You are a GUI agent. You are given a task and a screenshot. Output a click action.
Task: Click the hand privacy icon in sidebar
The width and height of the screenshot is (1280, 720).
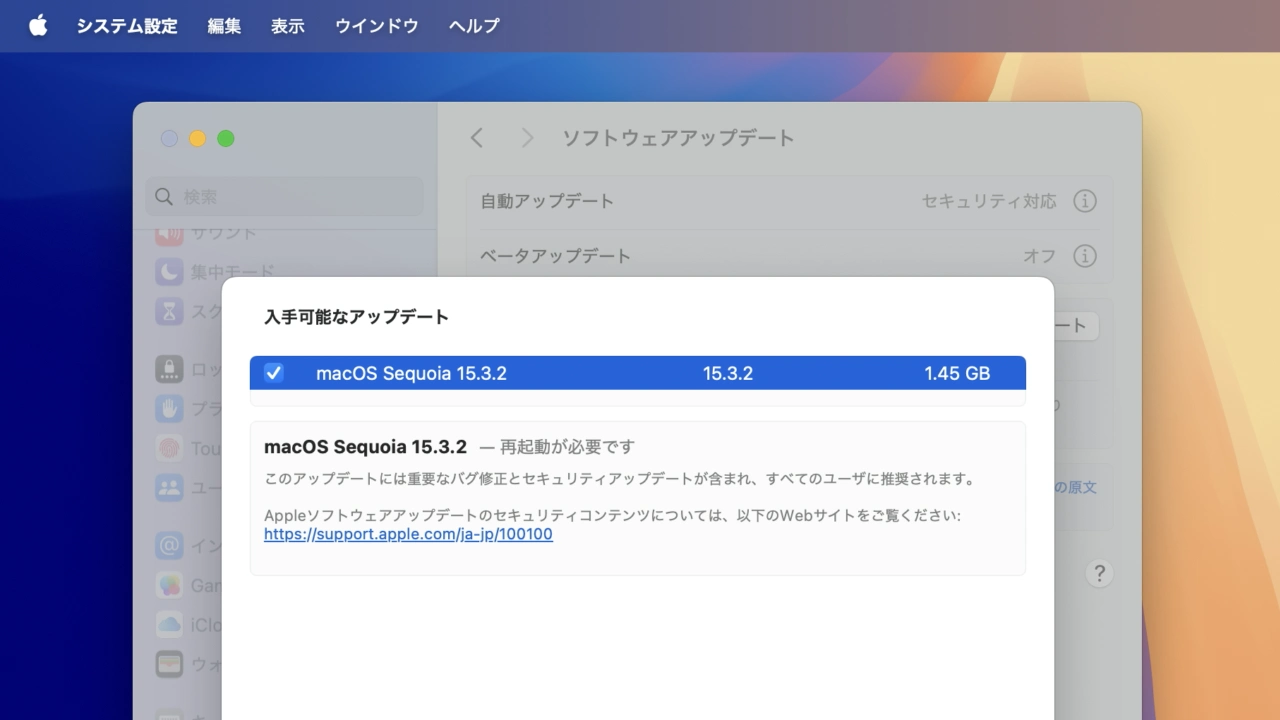[x=169, y=408]
